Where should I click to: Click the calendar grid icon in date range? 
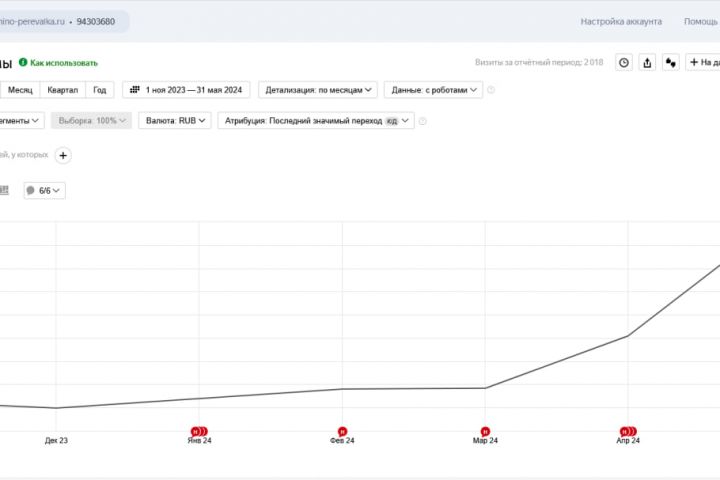[x=135, y=90]
